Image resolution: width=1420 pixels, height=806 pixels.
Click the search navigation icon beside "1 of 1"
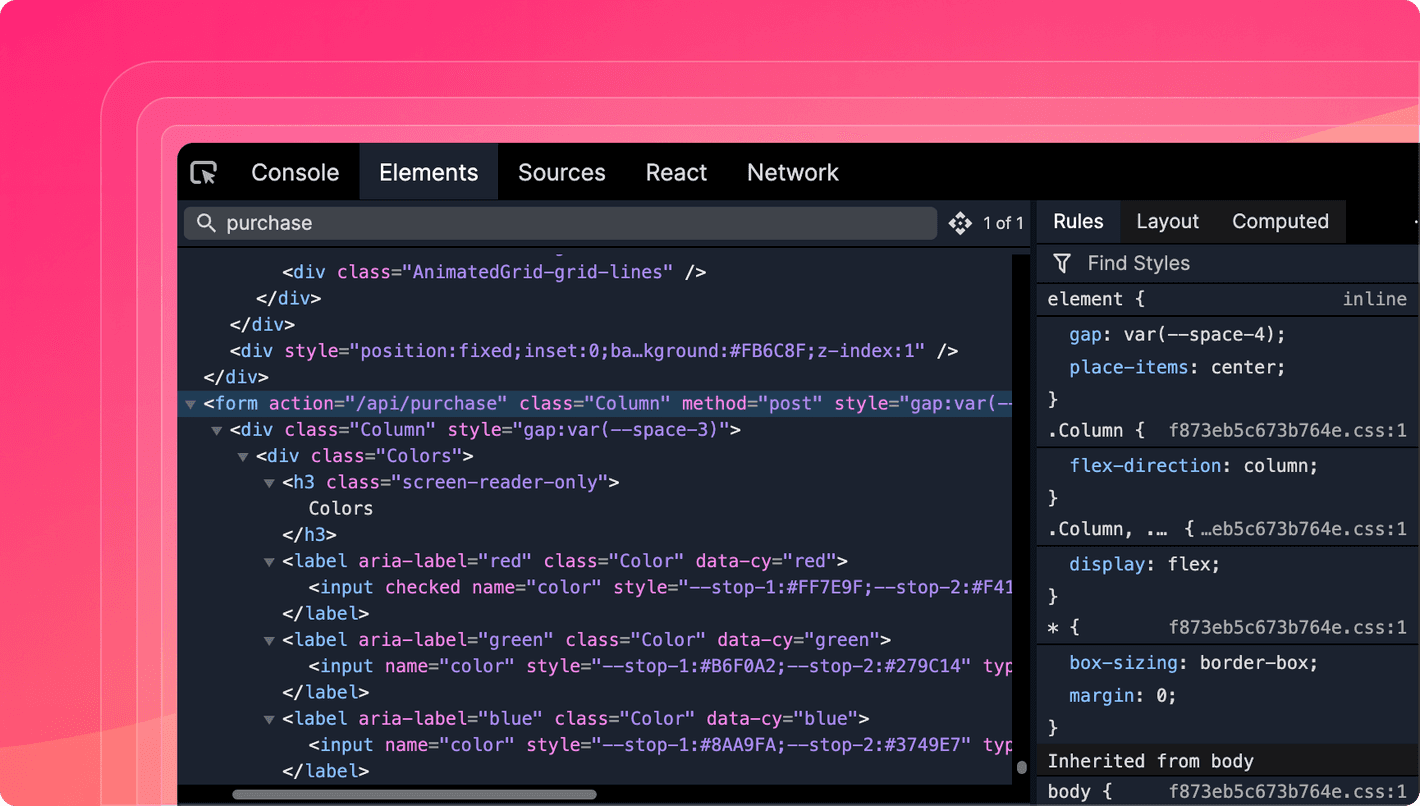click(x=960, y=223)
